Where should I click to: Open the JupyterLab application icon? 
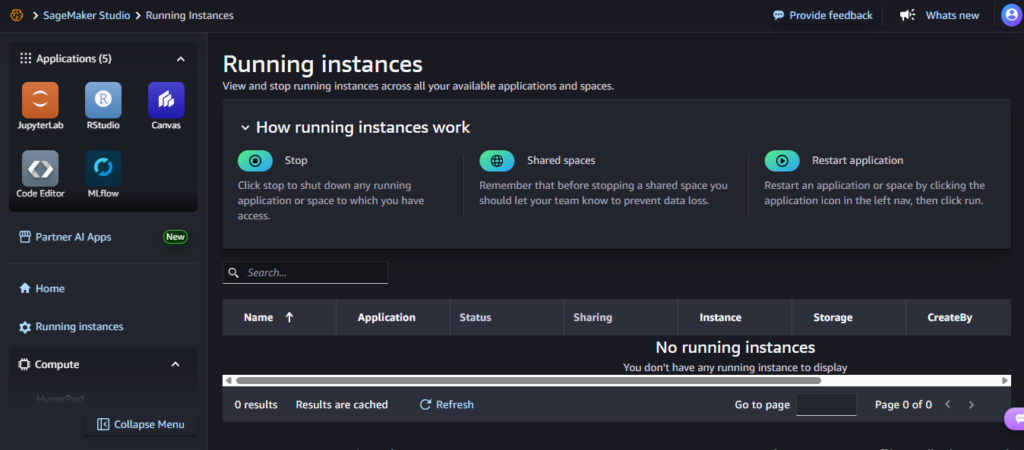[x=40, y=100]
